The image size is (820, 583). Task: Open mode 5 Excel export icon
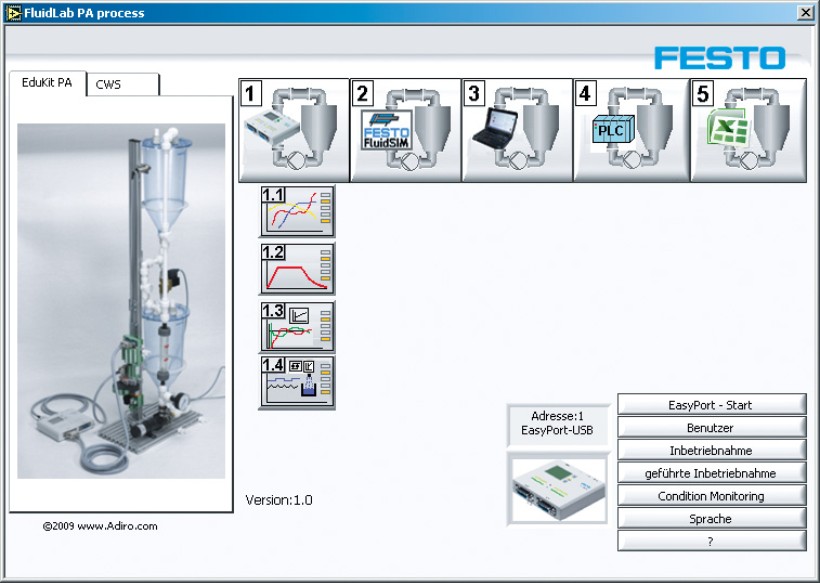tap(748, 130)
